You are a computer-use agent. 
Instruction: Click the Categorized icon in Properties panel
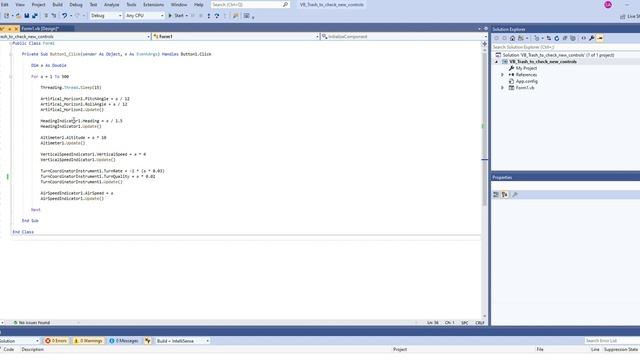point(496,195)
